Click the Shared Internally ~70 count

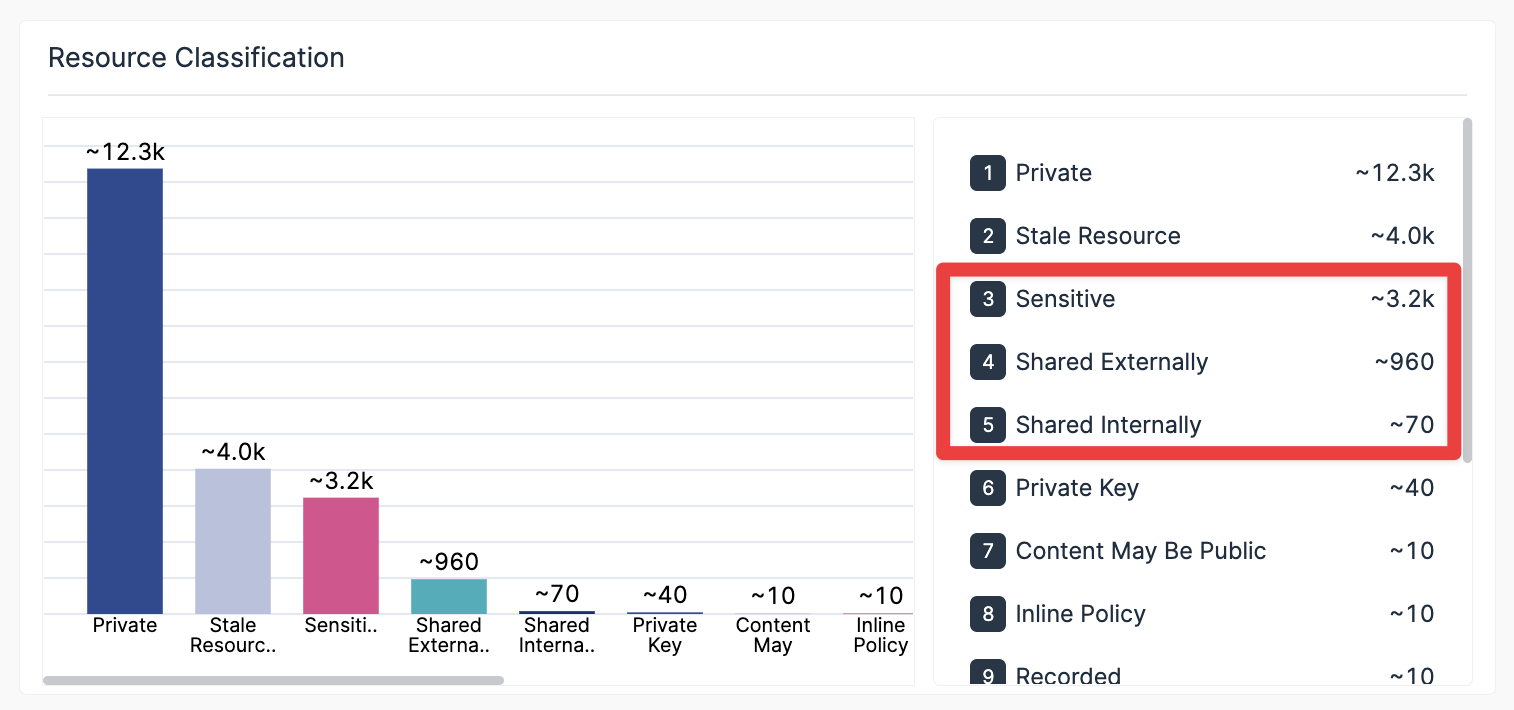1412,425
